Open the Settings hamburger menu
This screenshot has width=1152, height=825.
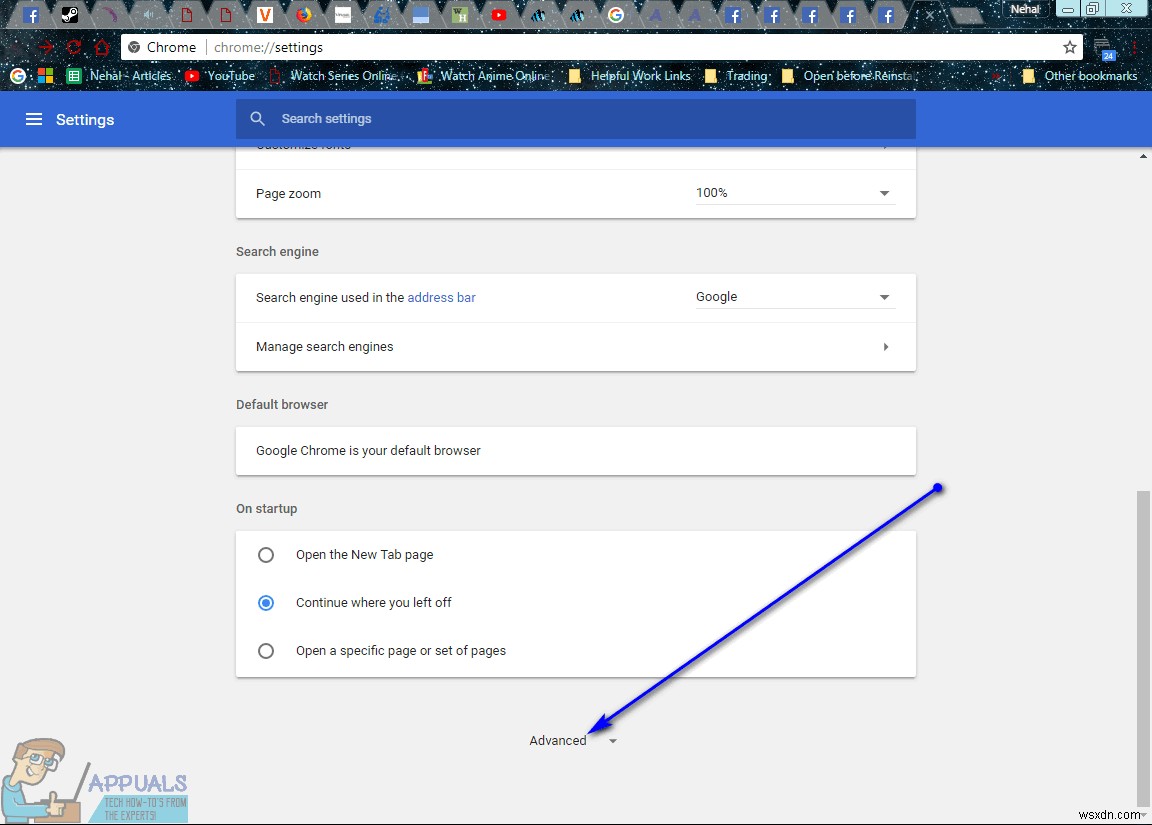34,119
